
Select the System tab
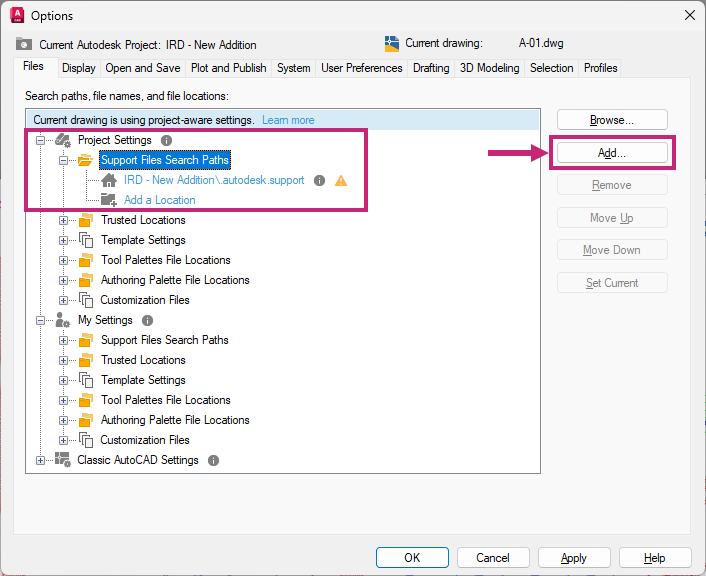pos(294,68)
